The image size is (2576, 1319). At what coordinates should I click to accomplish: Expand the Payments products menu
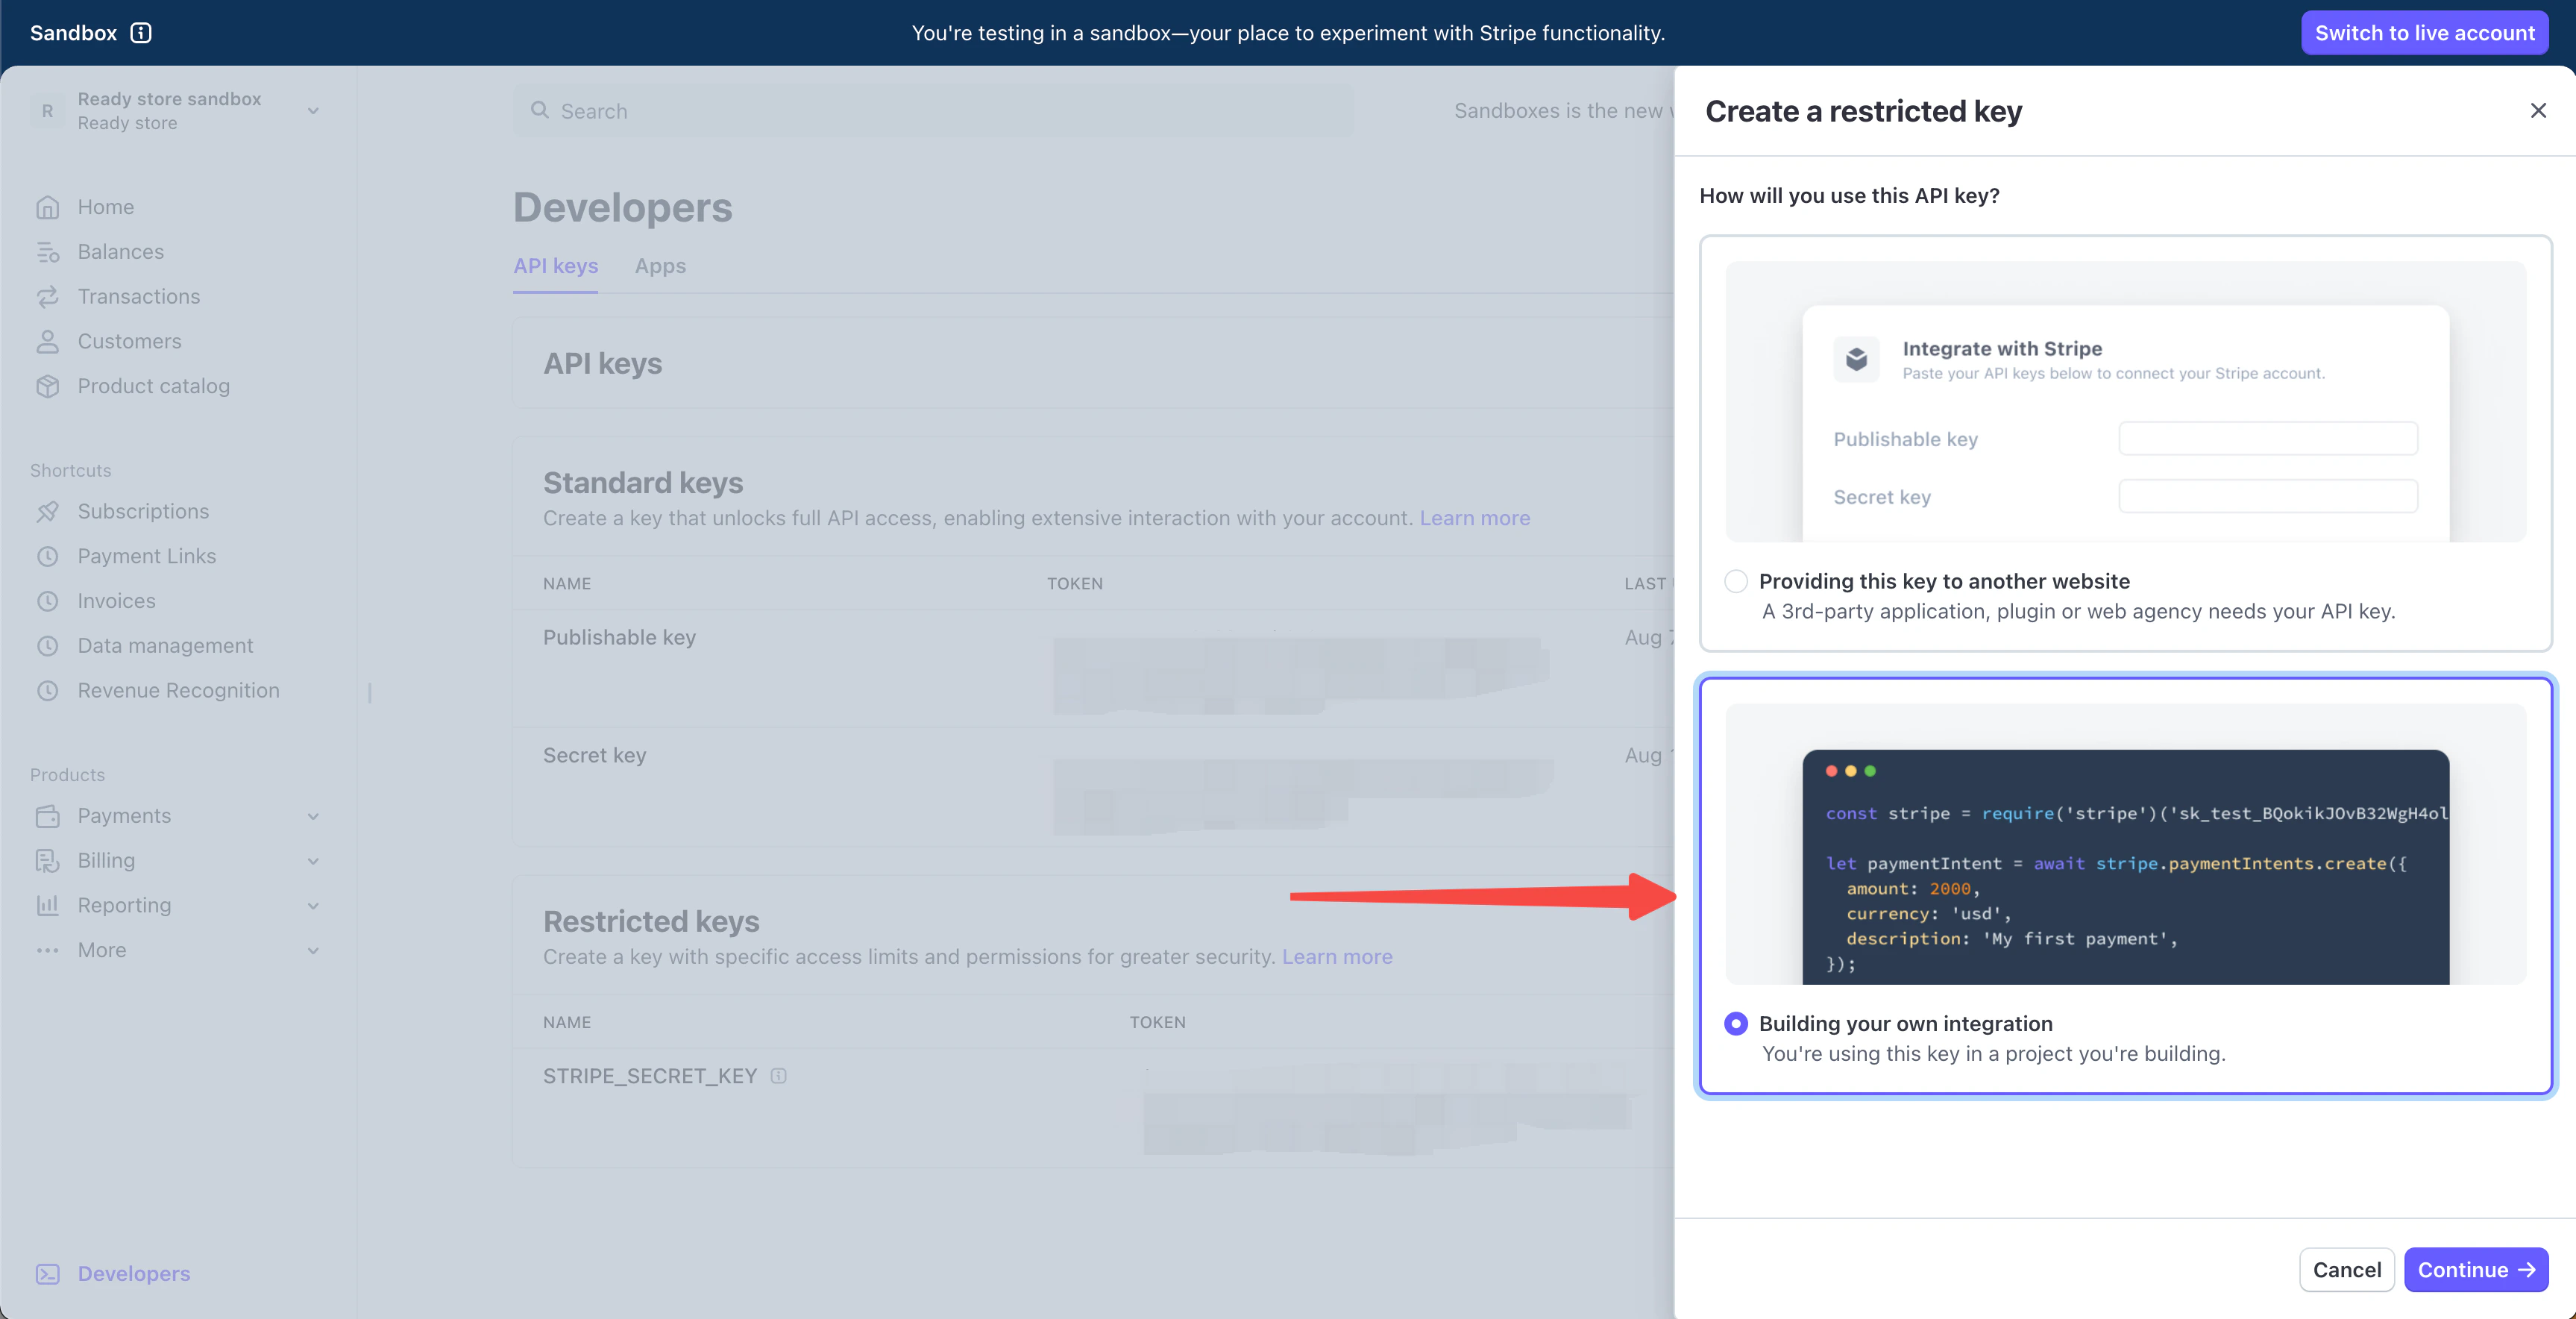coord(313,816)
